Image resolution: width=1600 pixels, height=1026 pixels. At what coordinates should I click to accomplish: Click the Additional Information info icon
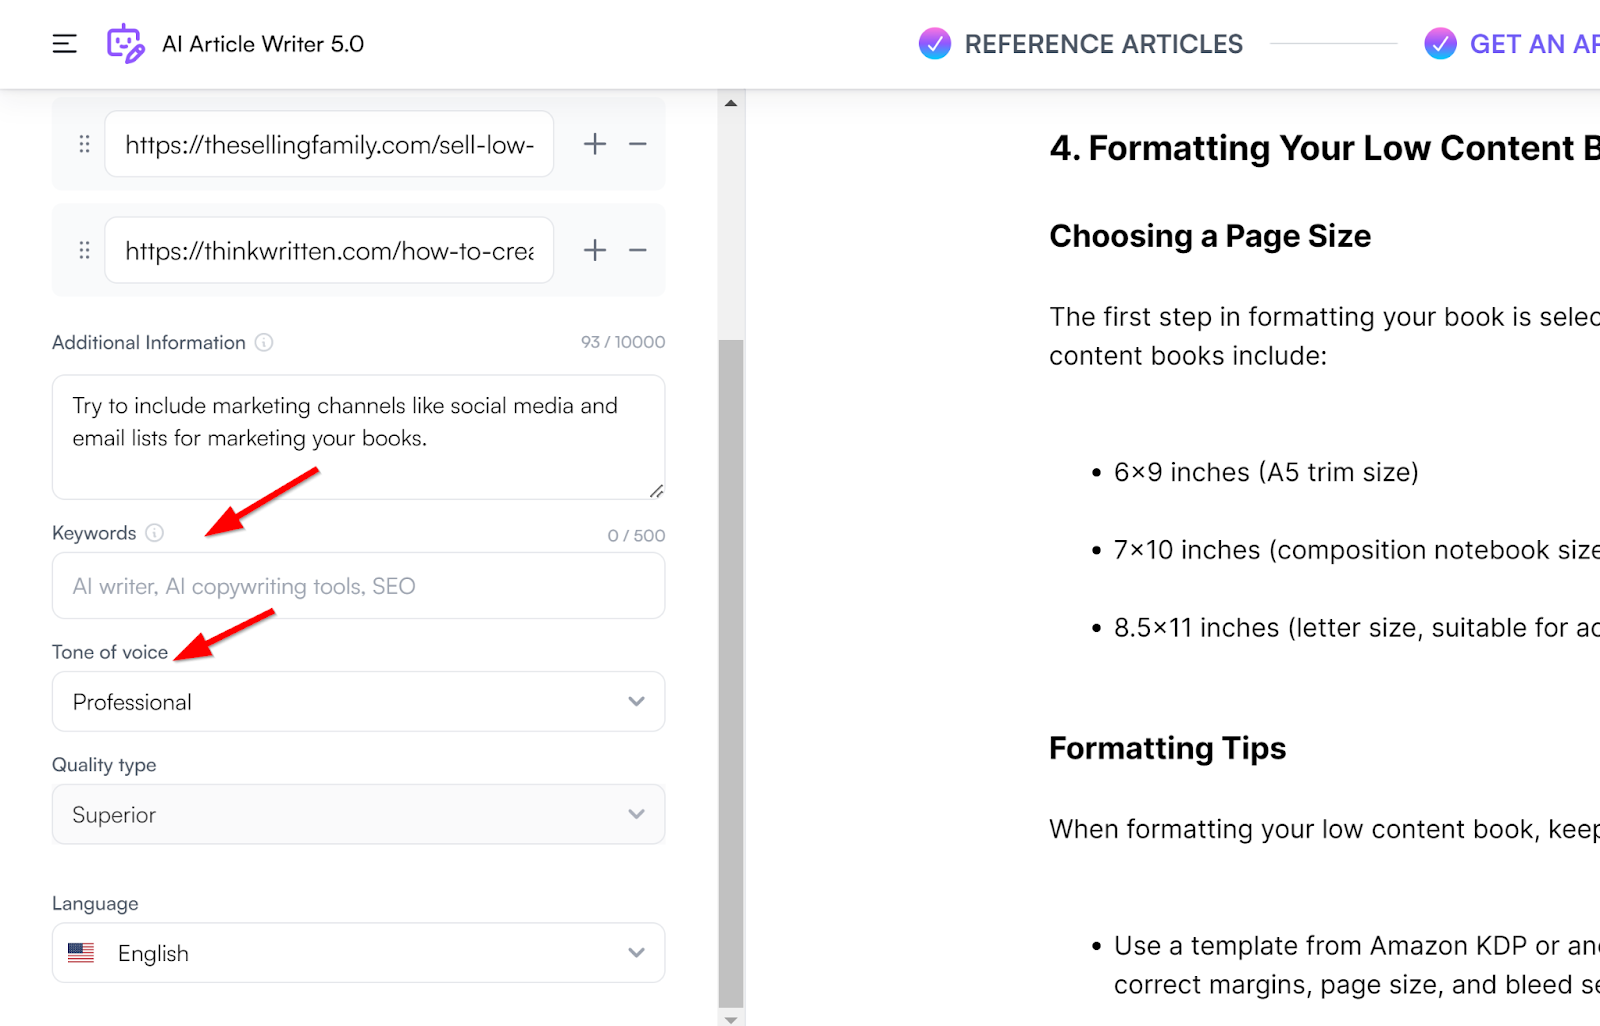264,343
